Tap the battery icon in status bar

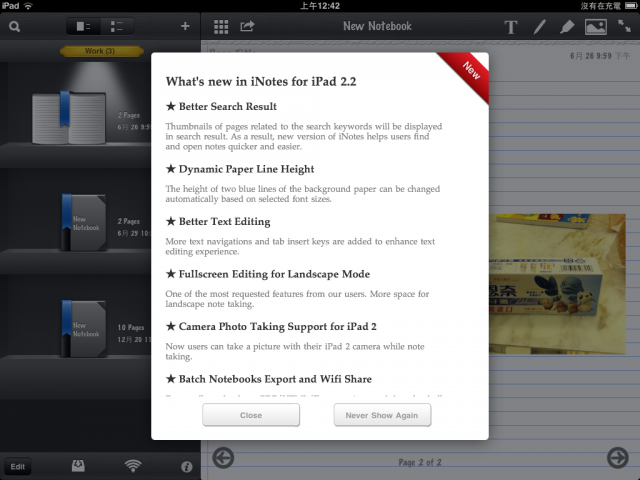click(631, 6)
